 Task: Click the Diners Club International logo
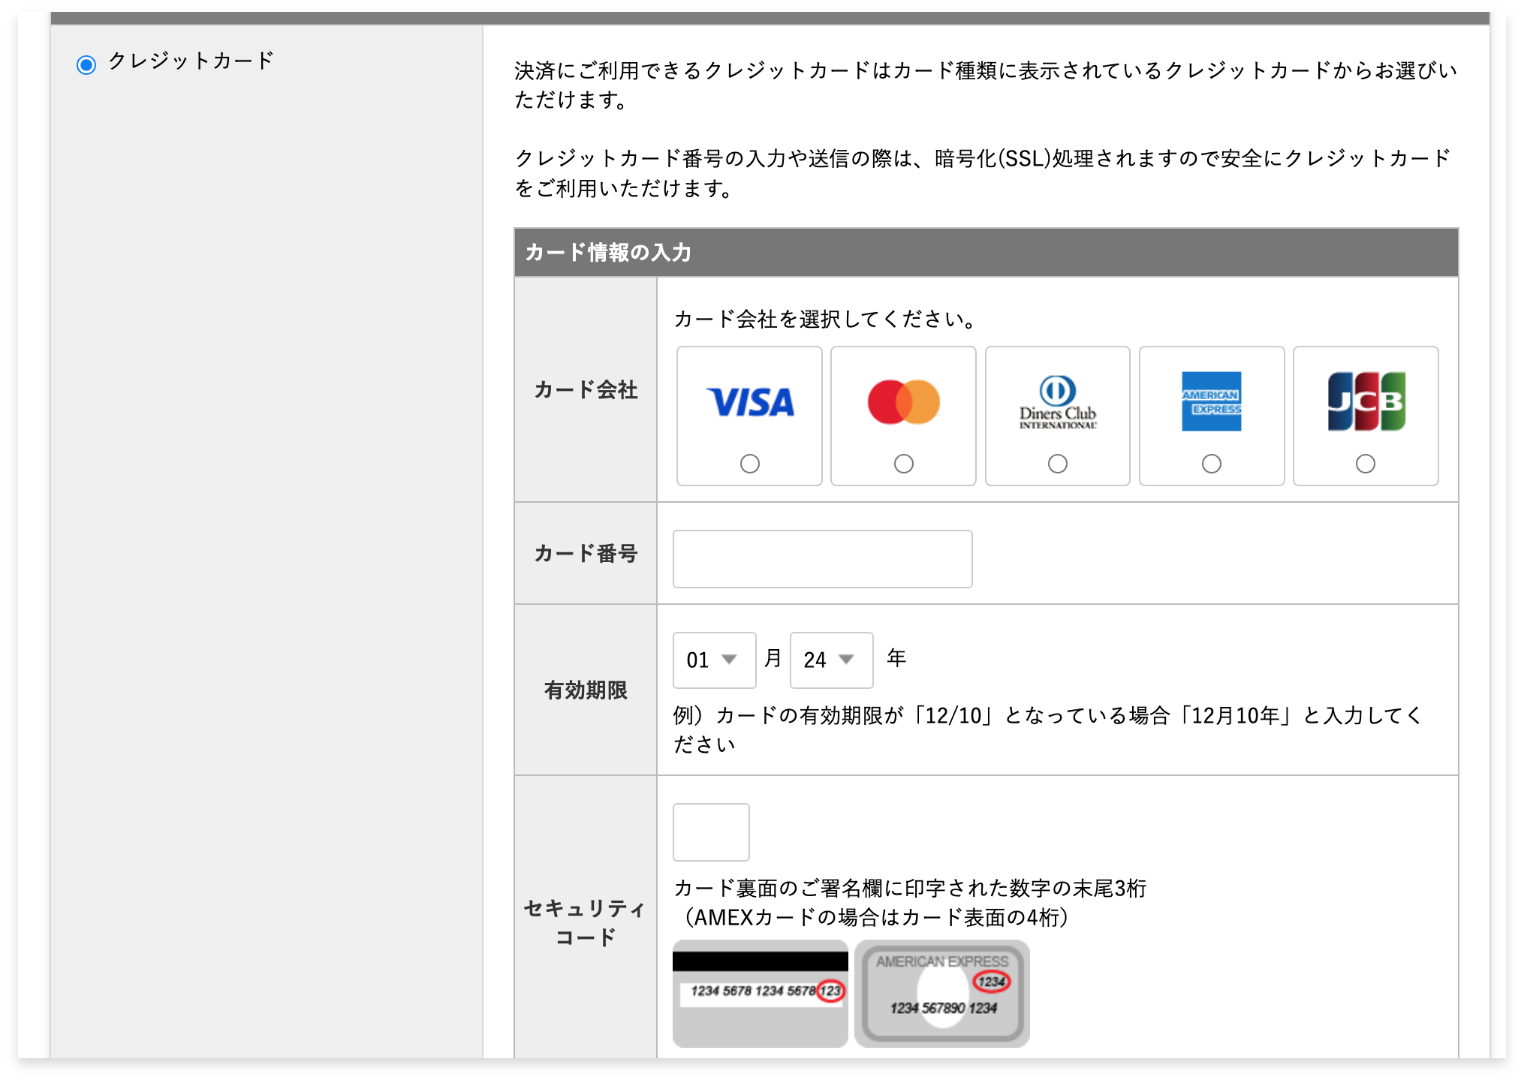point(1058,402)
